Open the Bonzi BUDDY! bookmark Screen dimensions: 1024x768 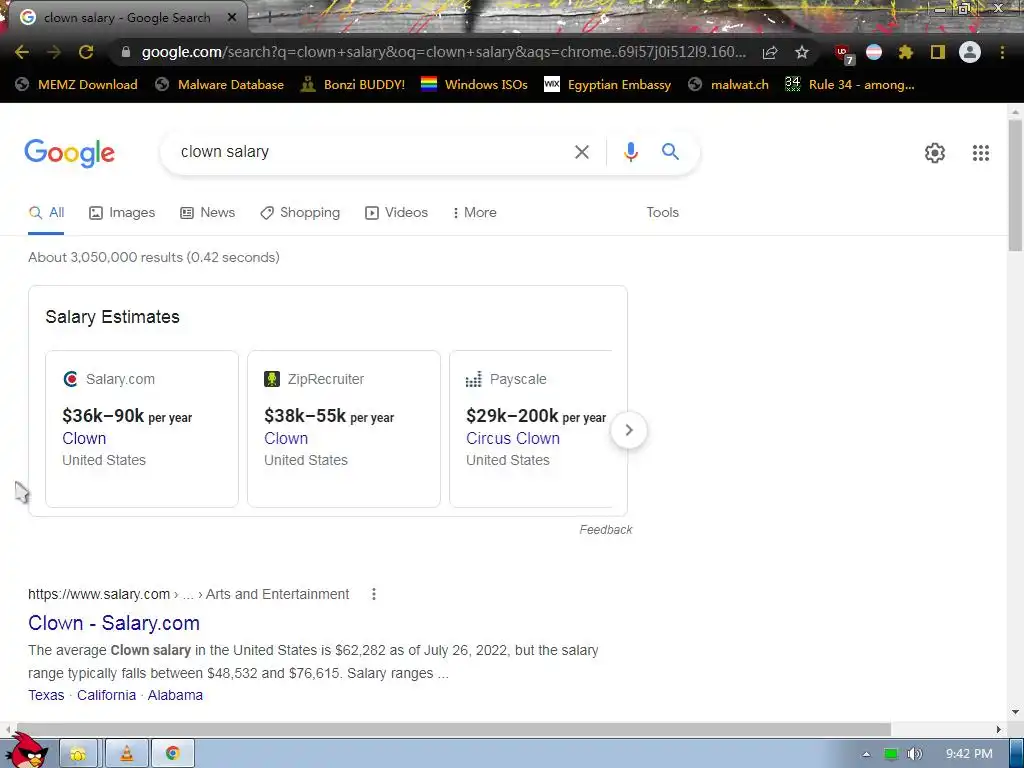coord(353,84)
